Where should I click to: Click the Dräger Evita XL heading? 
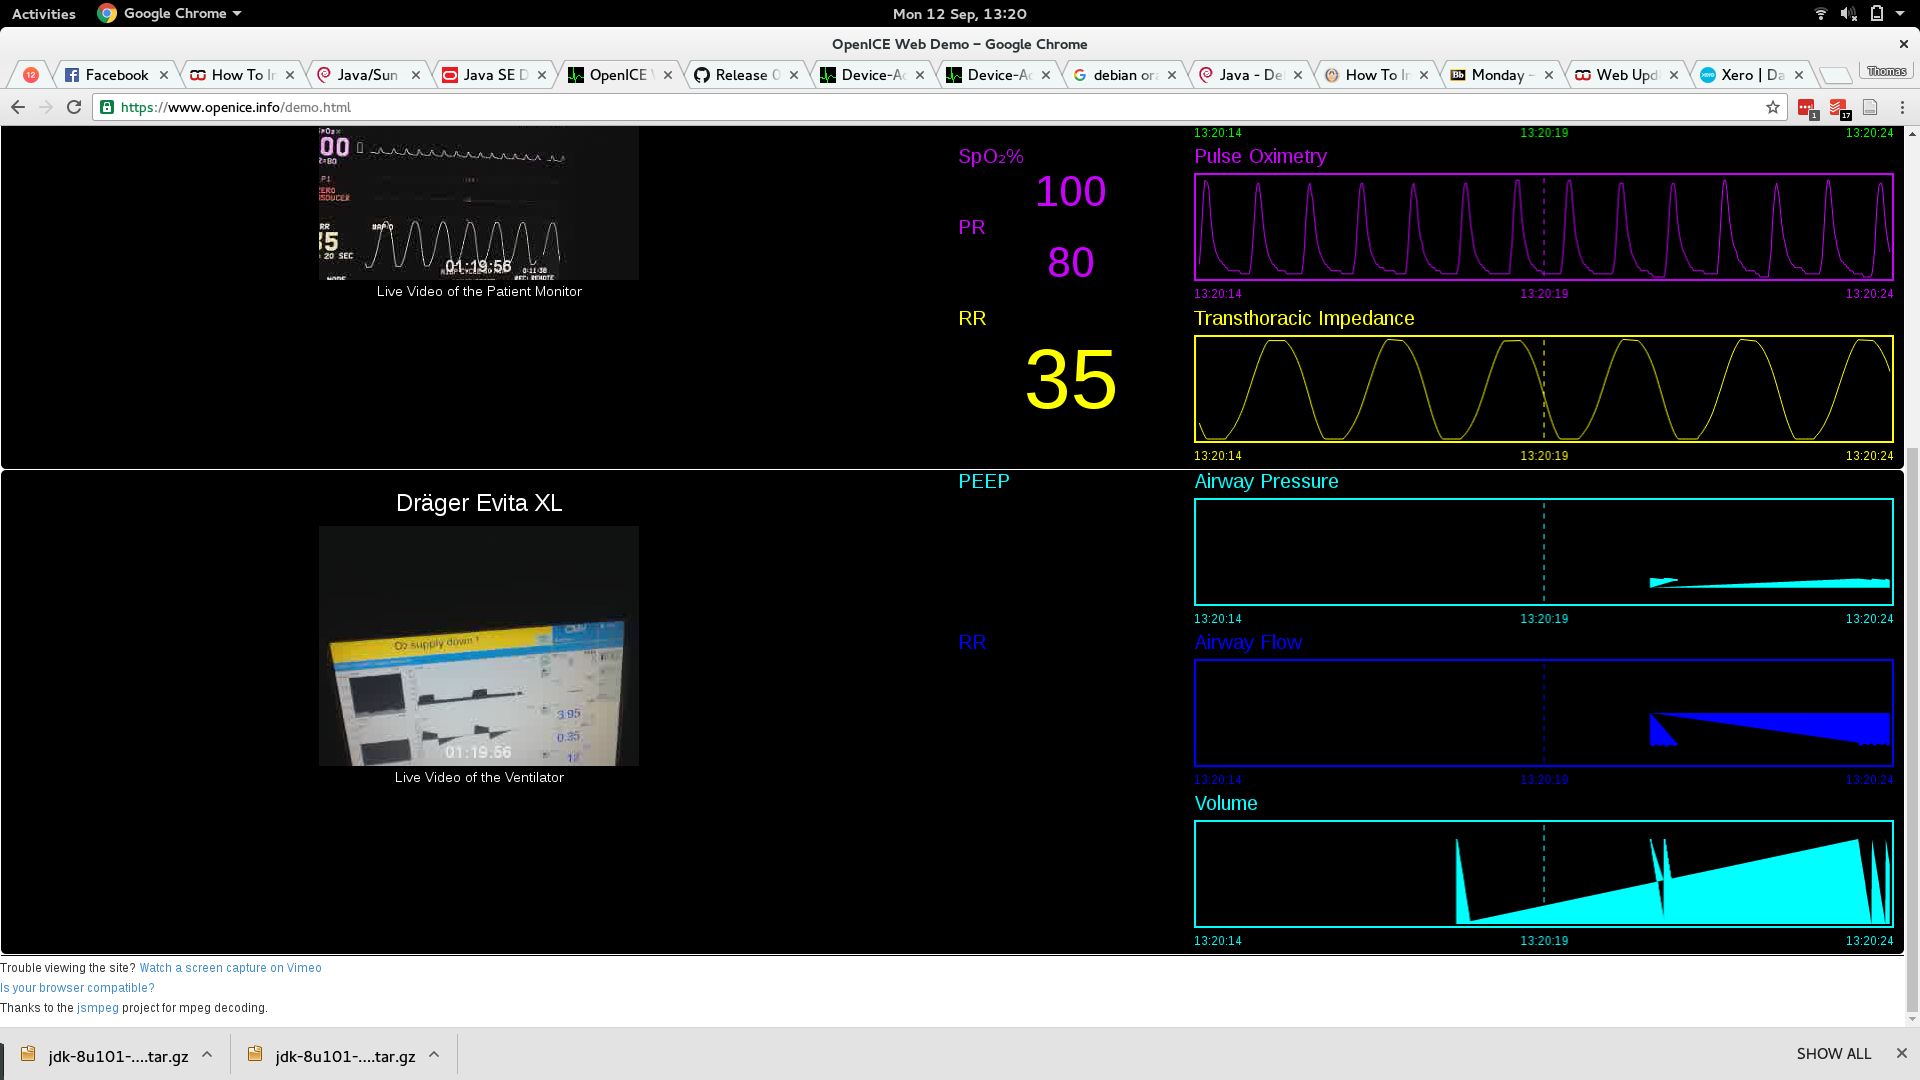point(479,503)
